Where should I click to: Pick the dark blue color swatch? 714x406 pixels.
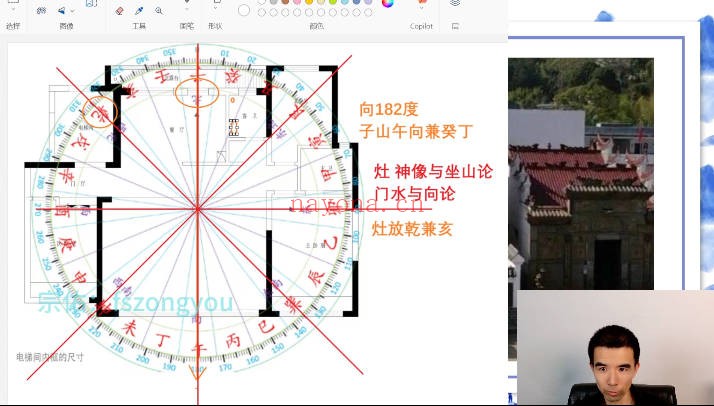[x=357, y=2]
